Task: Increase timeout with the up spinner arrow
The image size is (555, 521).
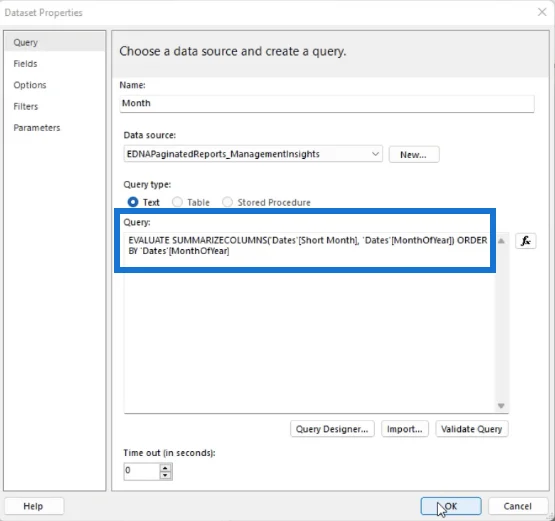Action: click(165, 468)
